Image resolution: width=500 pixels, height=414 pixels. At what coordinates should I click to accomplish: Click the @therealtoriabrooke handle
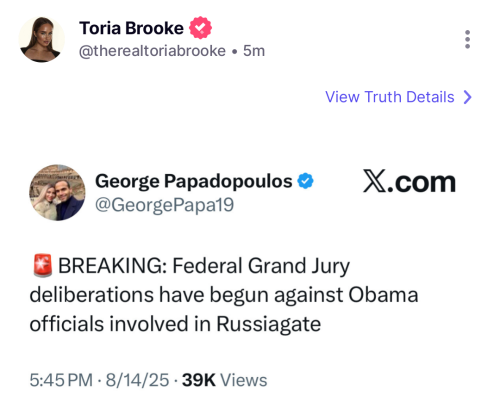tap(152, 51)
